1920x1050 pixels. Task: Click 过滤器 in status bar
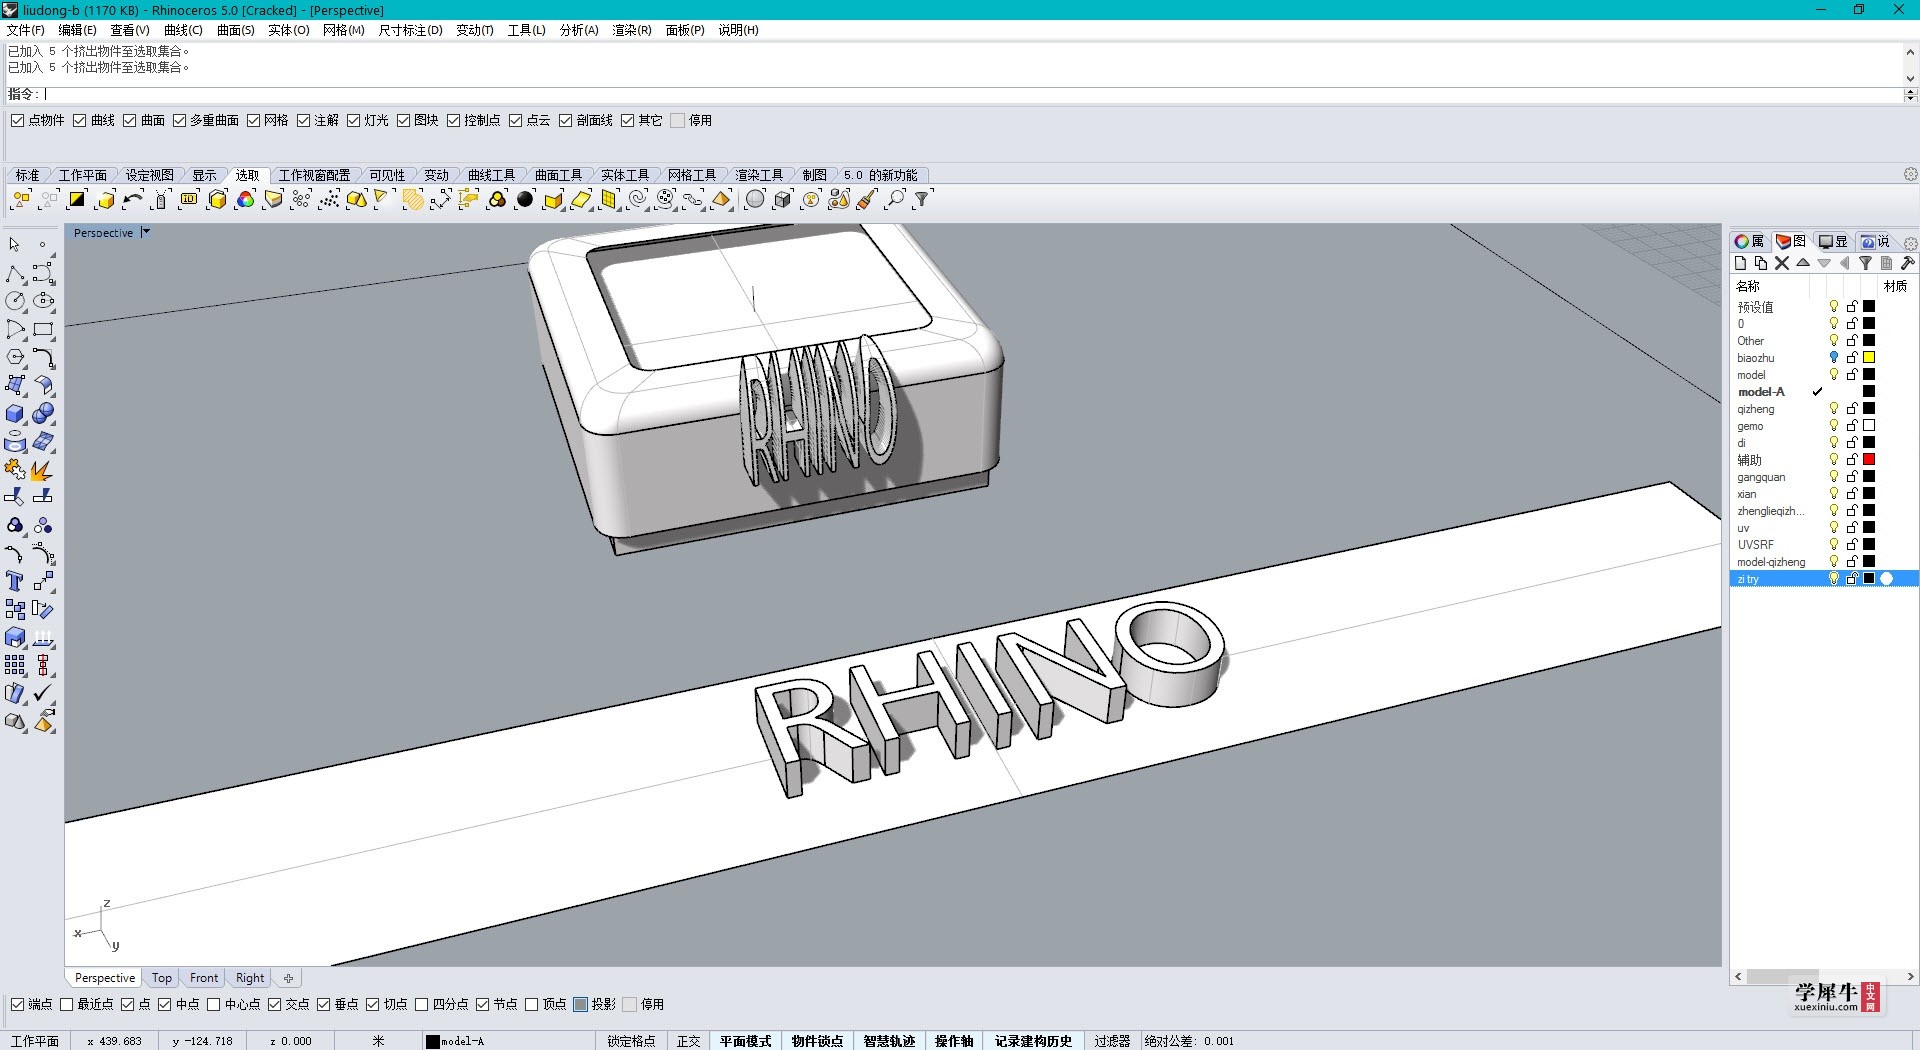pyautogui.click(x=1112, y=1041)
